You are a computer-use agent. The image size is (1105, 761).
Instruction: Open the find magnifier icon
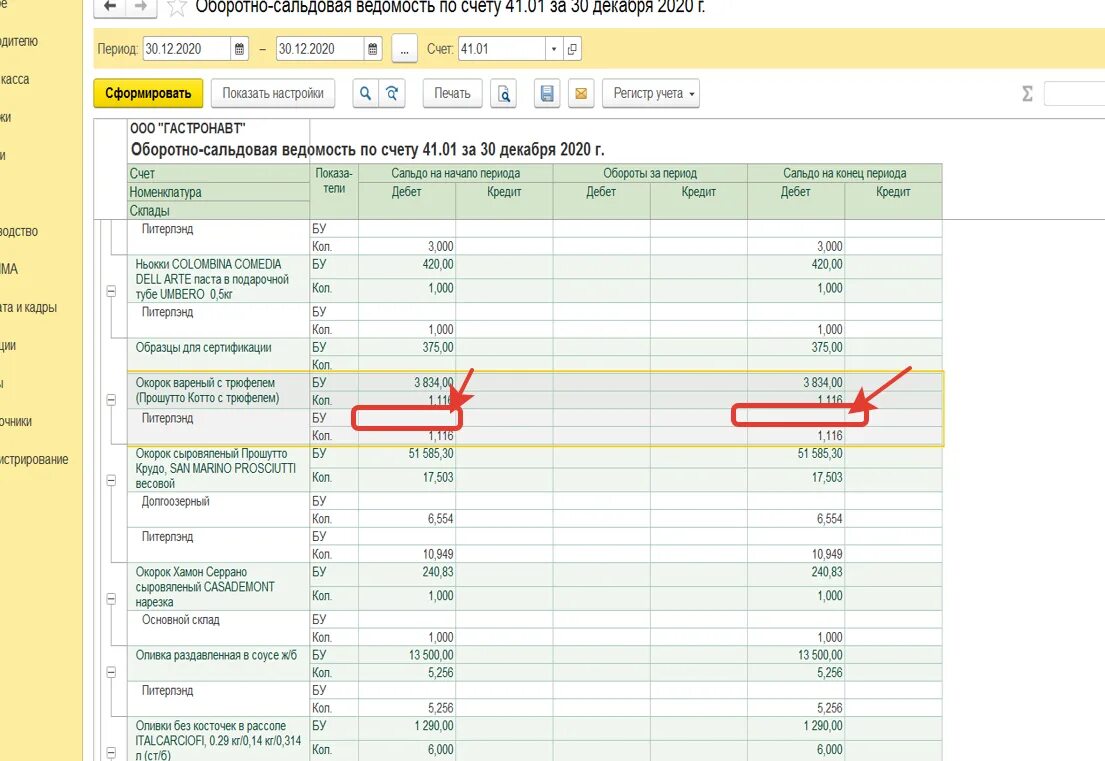click(365, 93)
